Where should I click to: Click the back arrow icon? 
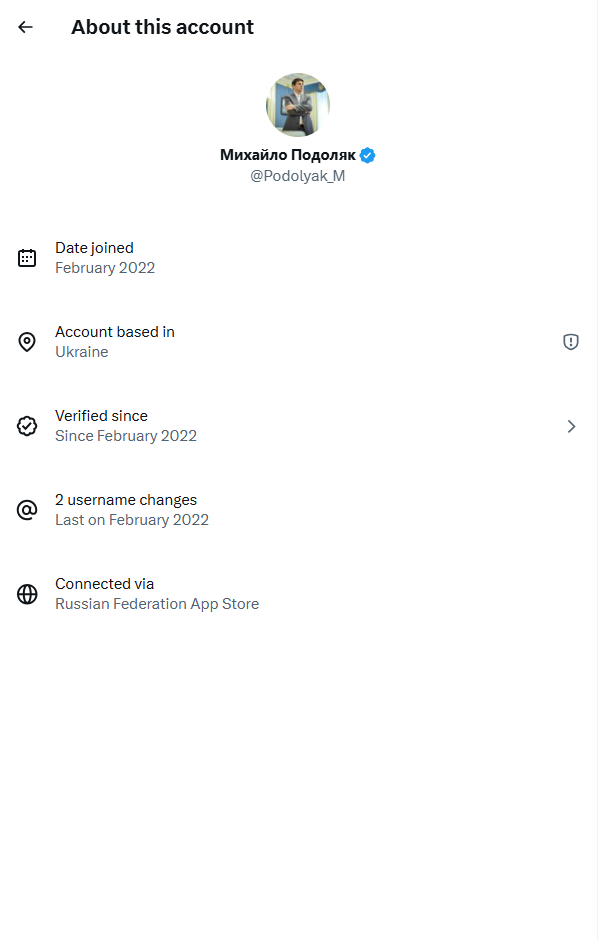(26, 27)
